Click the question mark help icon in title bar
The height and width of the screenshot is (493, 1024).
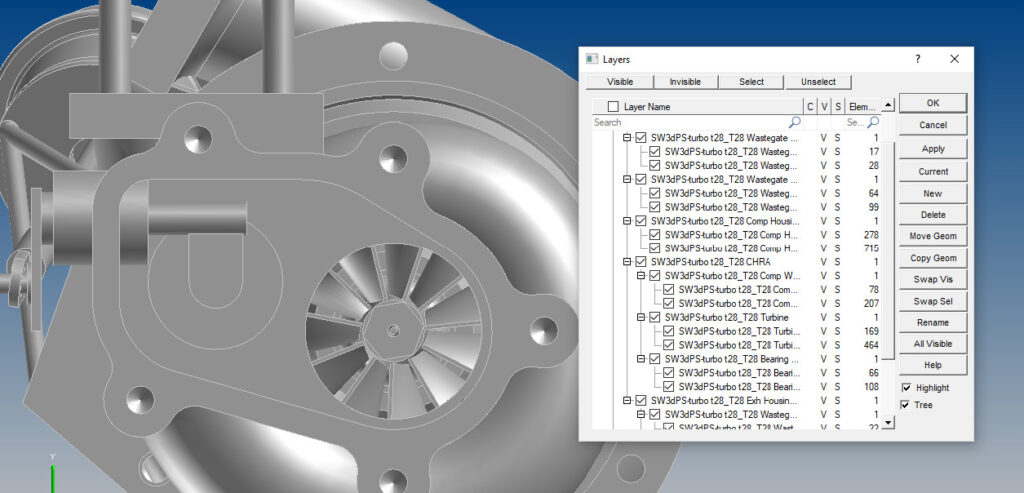point(918,60)
